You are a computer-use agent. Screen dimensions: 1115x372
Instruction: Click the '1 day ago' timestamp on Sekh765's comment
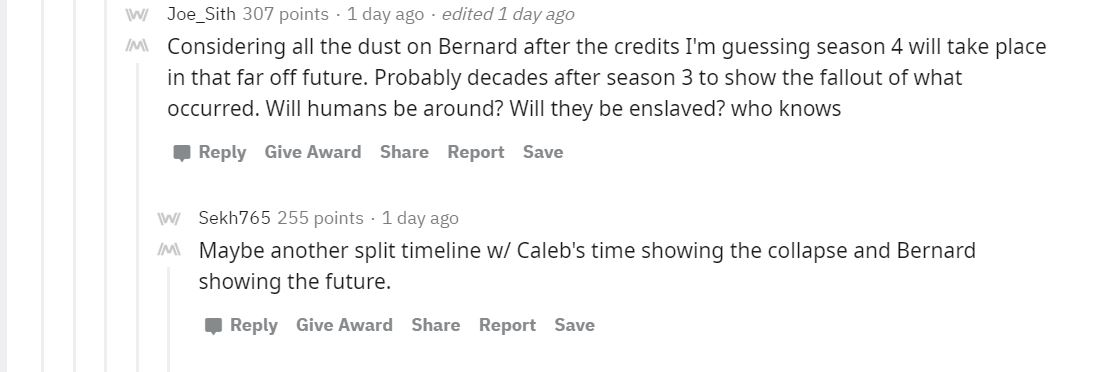point(420,218)
